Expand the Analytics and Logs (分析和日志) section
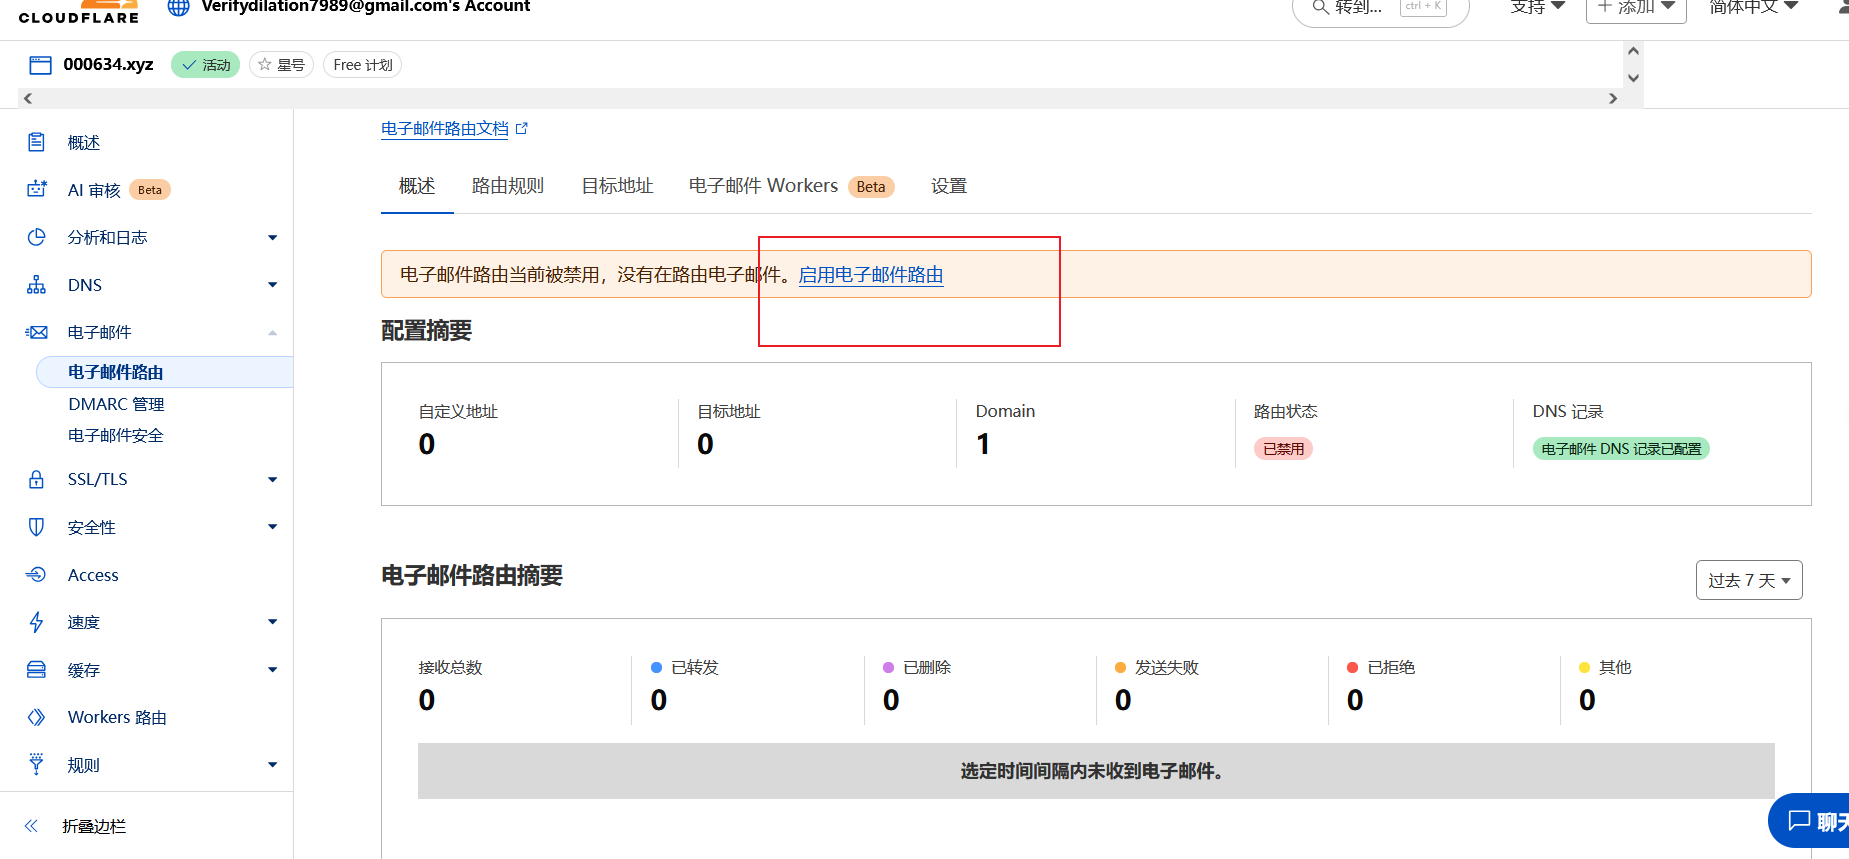Screen dimensions: 1849x859 pos(272,237)
